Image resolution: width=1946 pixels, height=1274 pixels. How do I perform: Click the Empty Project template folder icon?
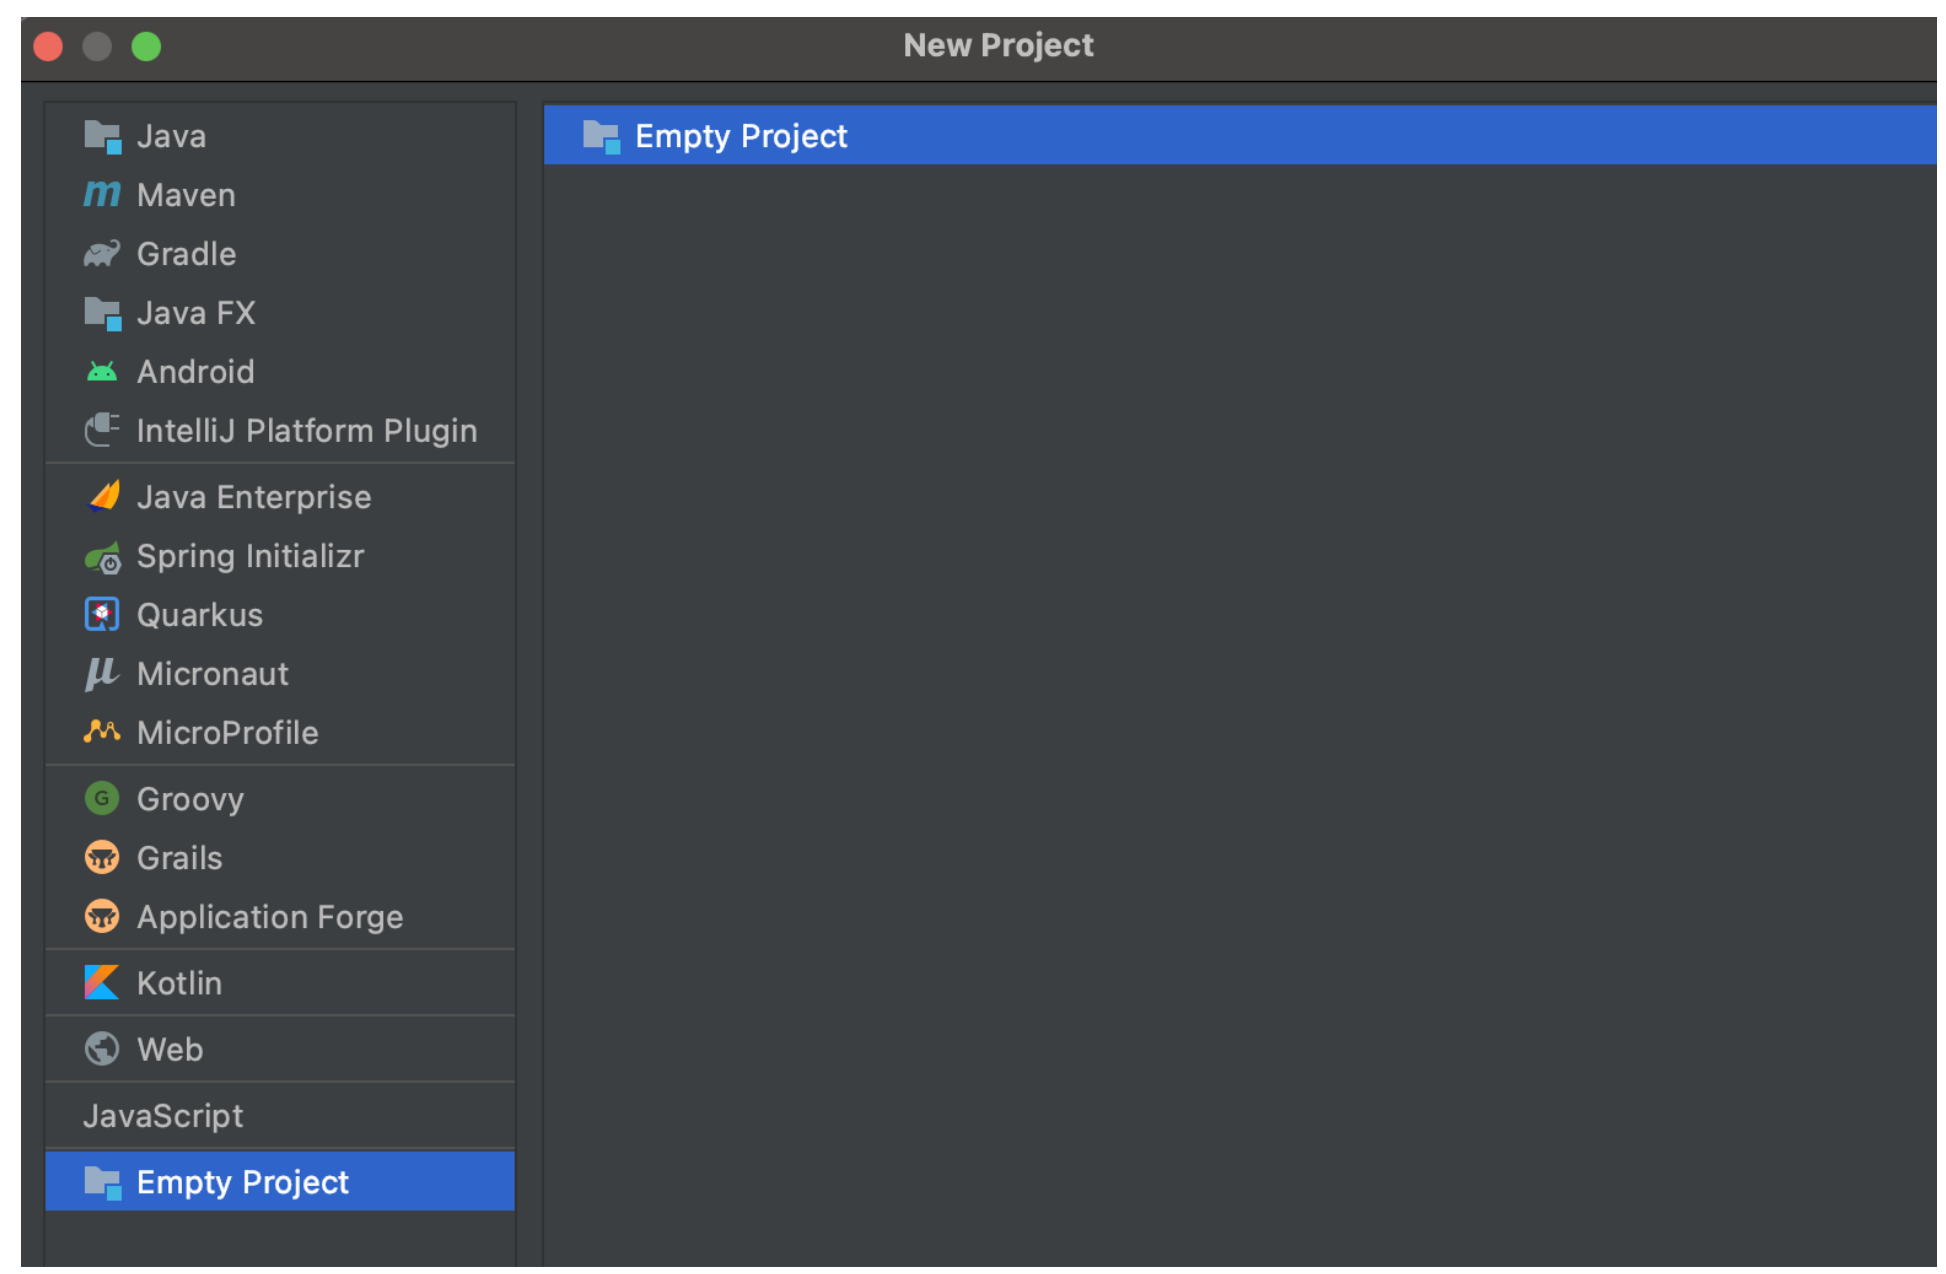point(601,136)
